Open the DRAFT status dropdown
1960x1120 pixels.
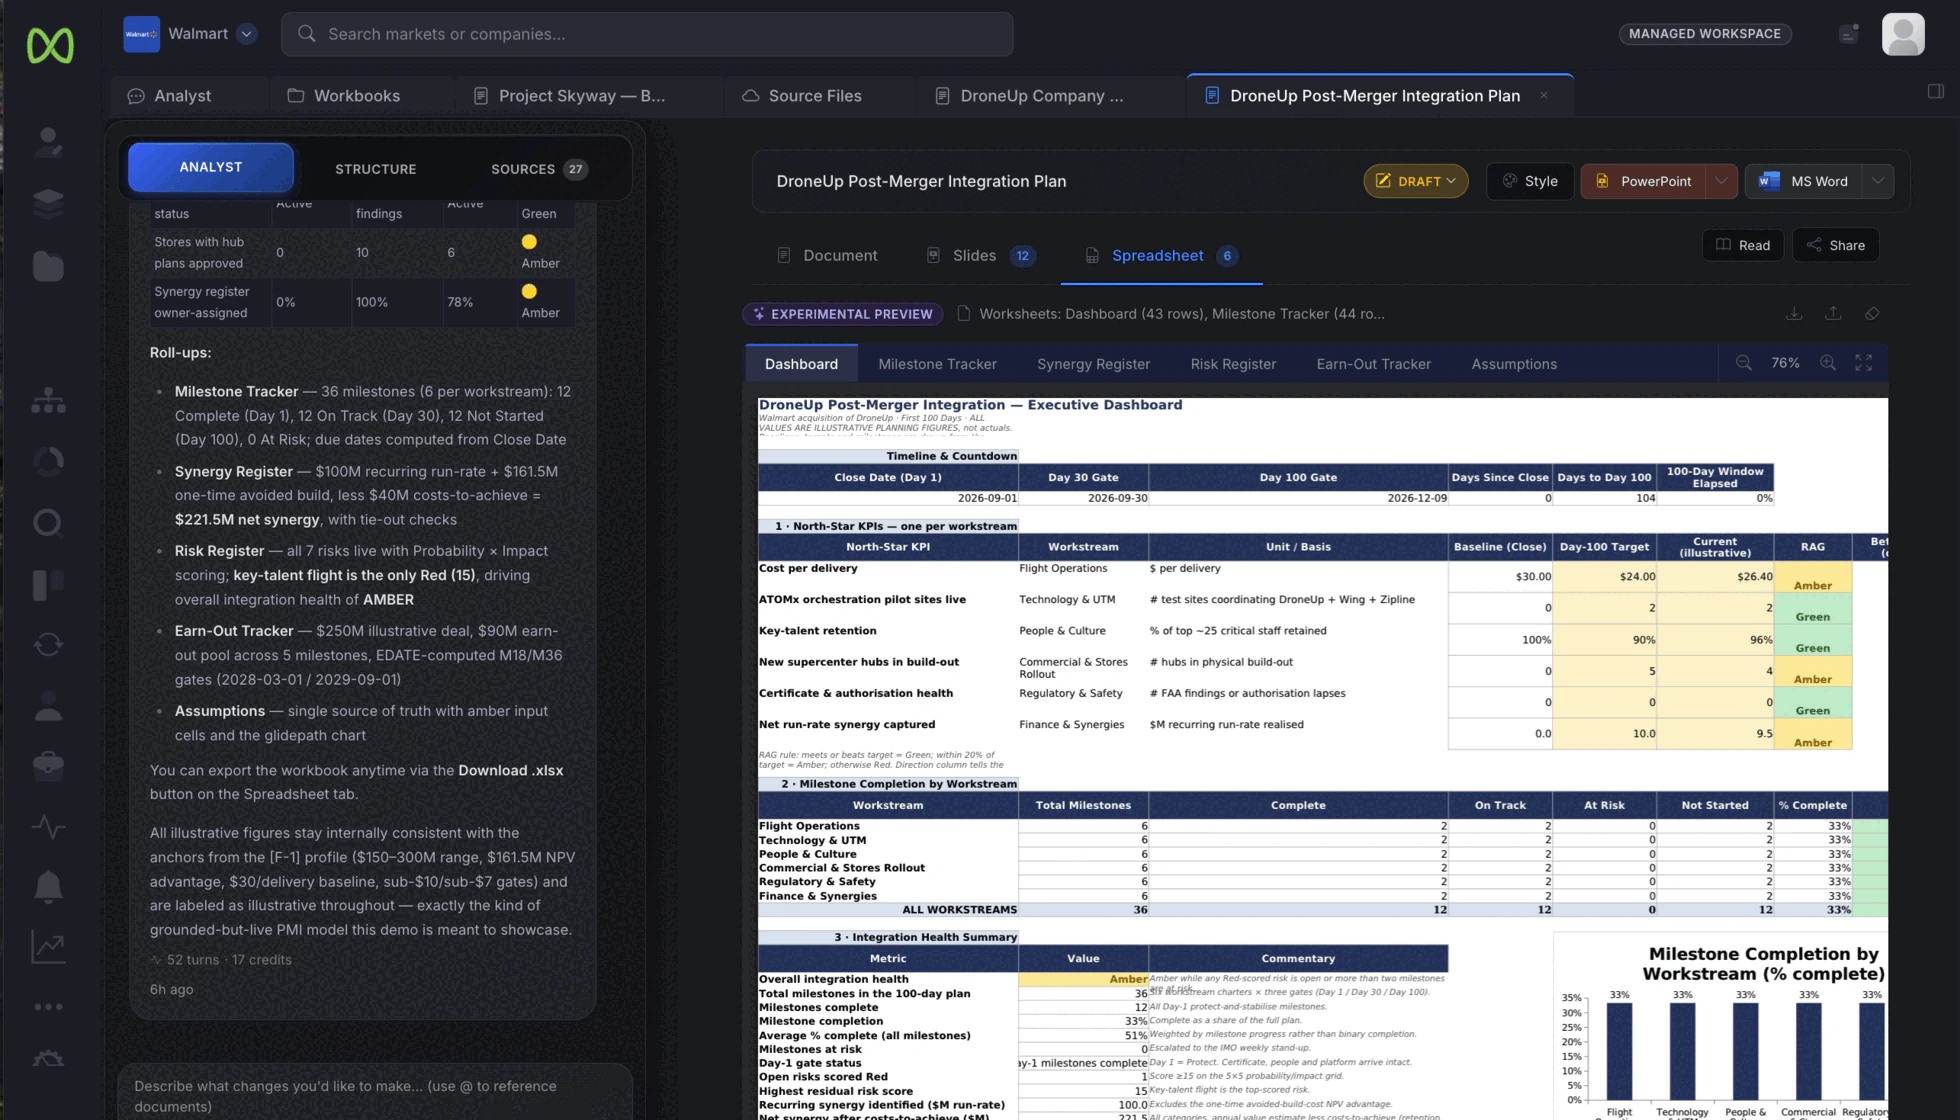point(1415,181)
